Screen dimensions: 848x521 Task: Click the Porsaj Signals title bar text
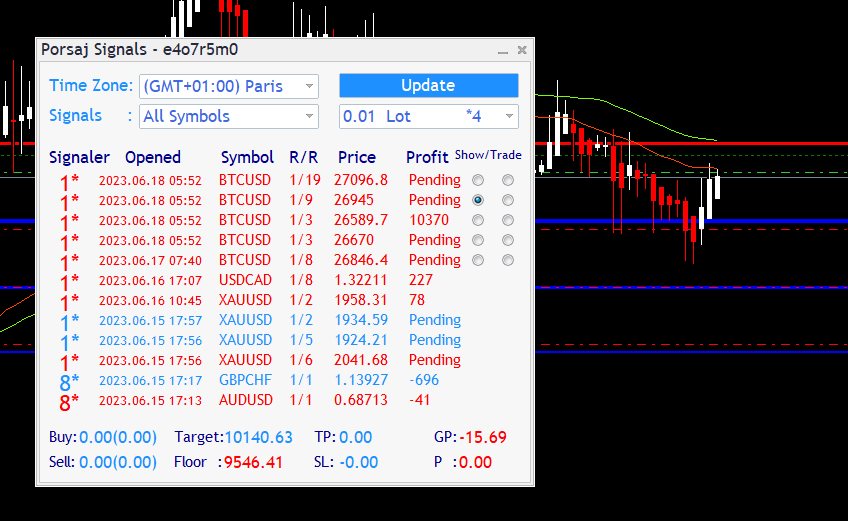(140, 50)
